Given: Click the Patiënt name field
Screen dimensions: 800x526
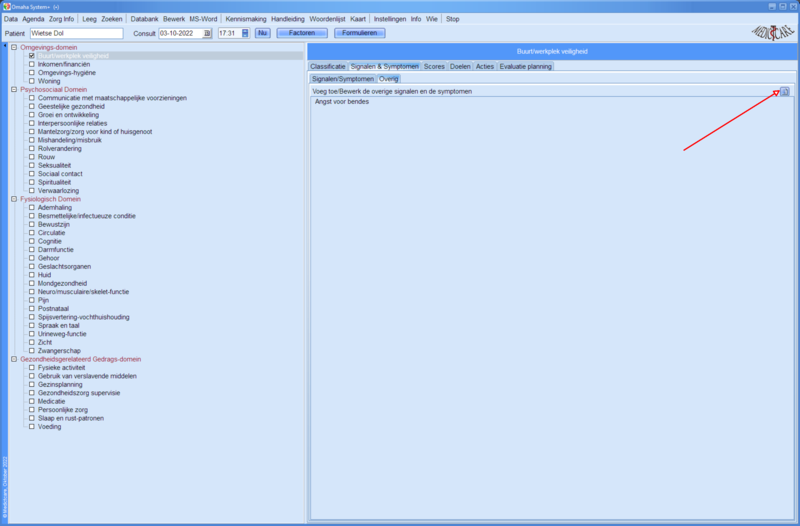Looking at the screenshot, I should coord(75,33).
